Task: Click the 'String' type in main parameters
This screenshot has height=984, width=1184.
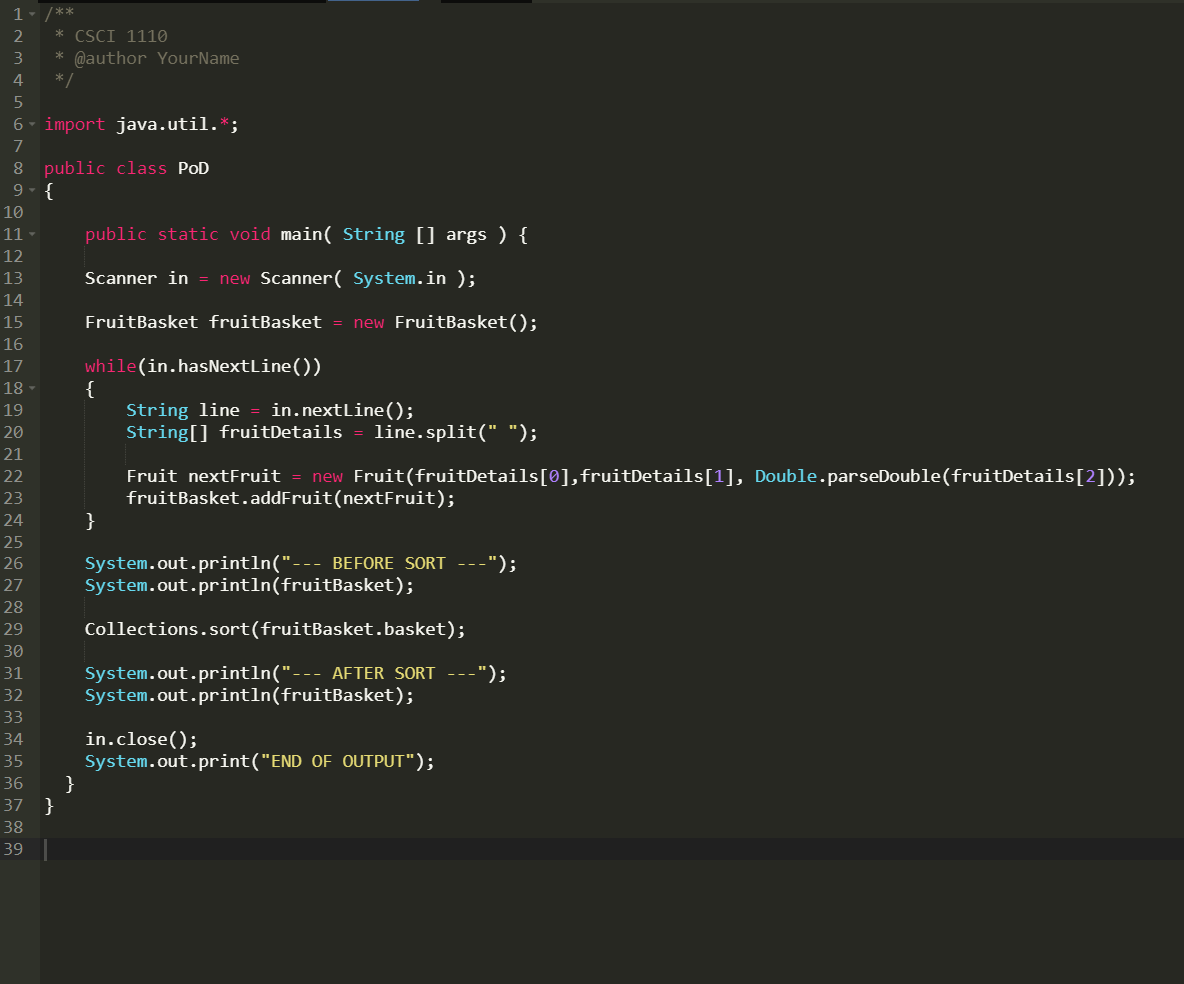Action: click(374, 234)
